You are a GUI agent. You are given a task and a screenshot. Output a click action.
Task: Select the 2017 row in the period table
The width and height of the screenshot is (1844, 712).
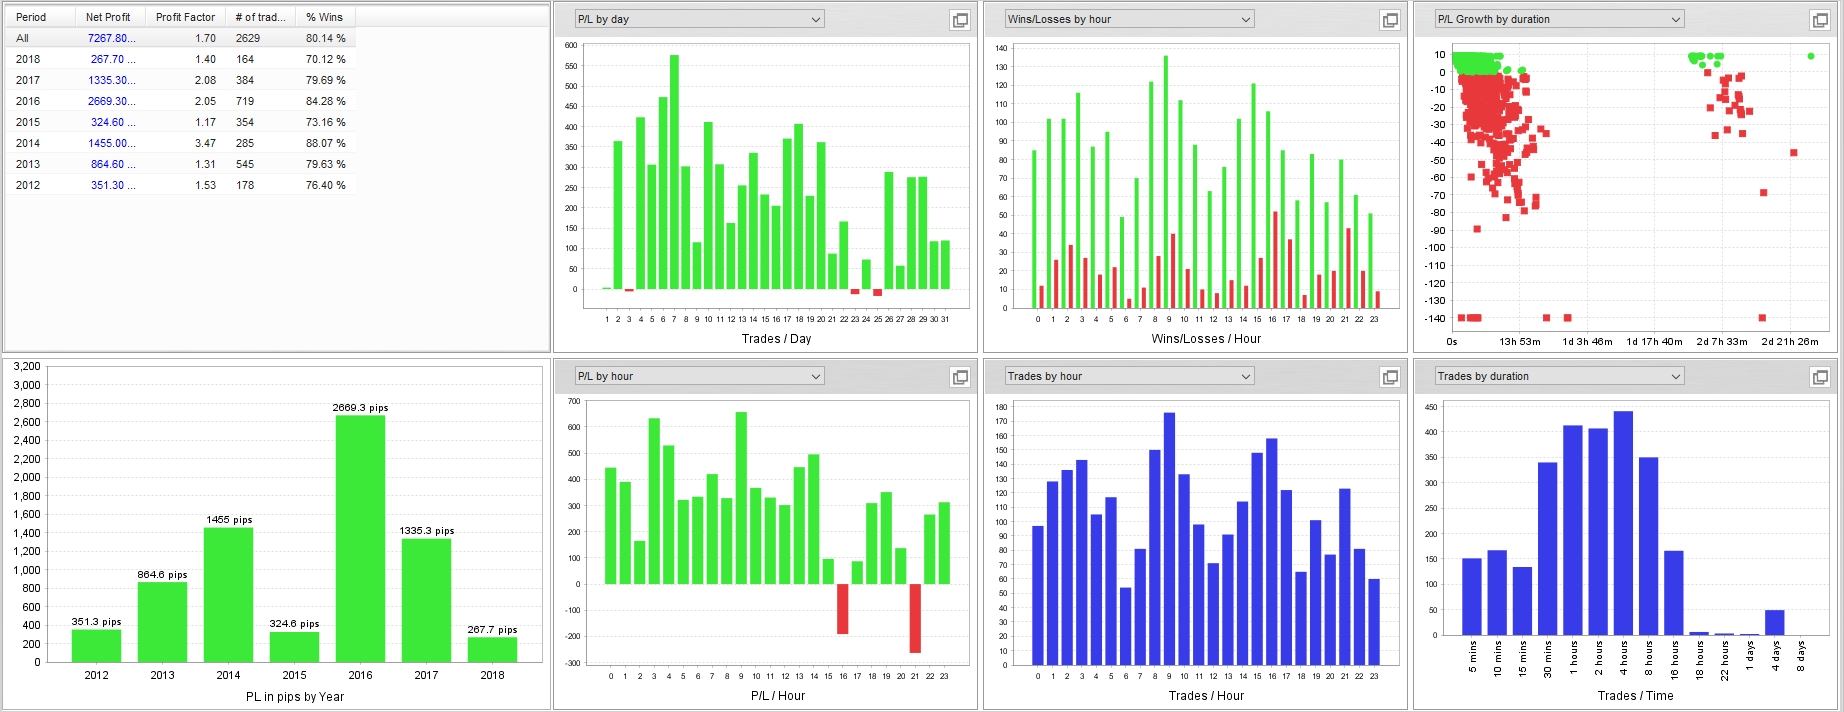click(x=28, y=80)
